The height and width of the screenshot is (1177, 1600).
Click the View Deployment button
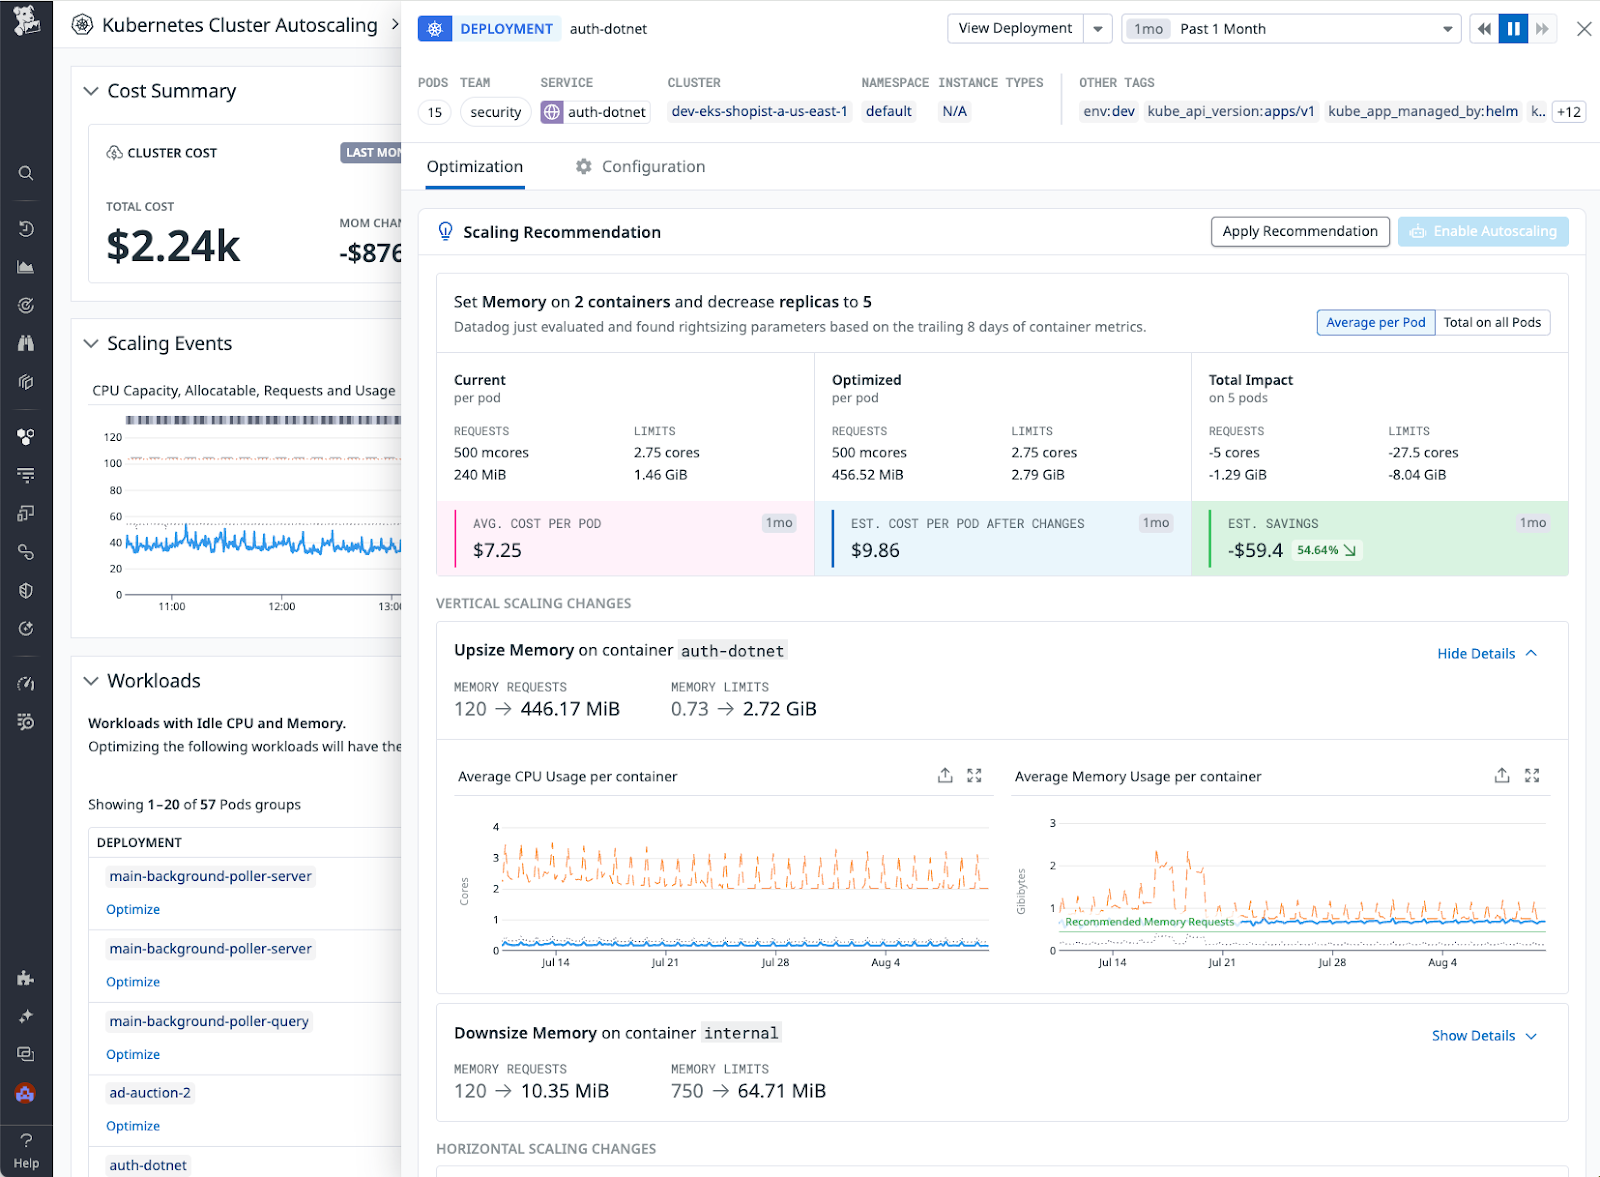(x=1015, y=29)
